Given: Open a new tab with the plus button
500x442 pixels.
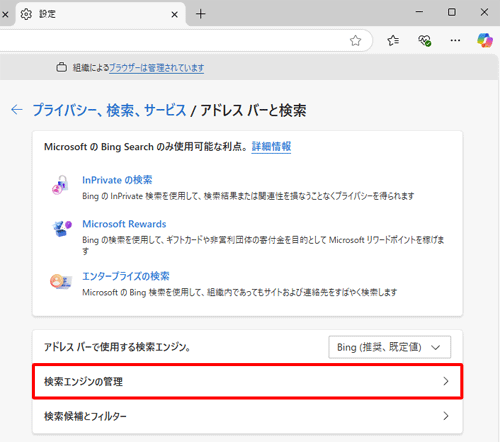Looking at the screenshot, I should (x=201, y=14).
